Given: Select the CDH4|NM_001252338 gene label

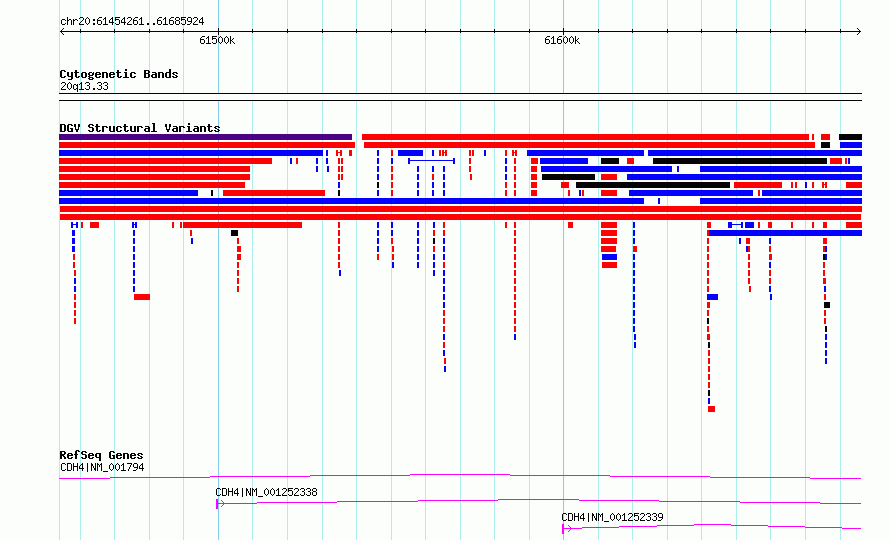Looking at the screenshot, I should tap(266, 492).
